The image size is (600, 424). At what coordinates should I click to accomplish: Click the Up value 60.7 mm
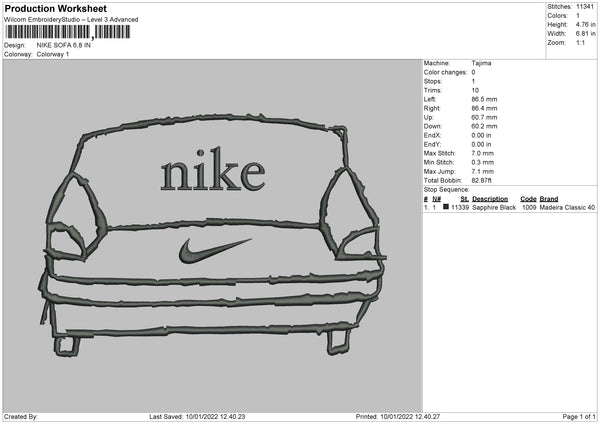(x=484, y=117)
